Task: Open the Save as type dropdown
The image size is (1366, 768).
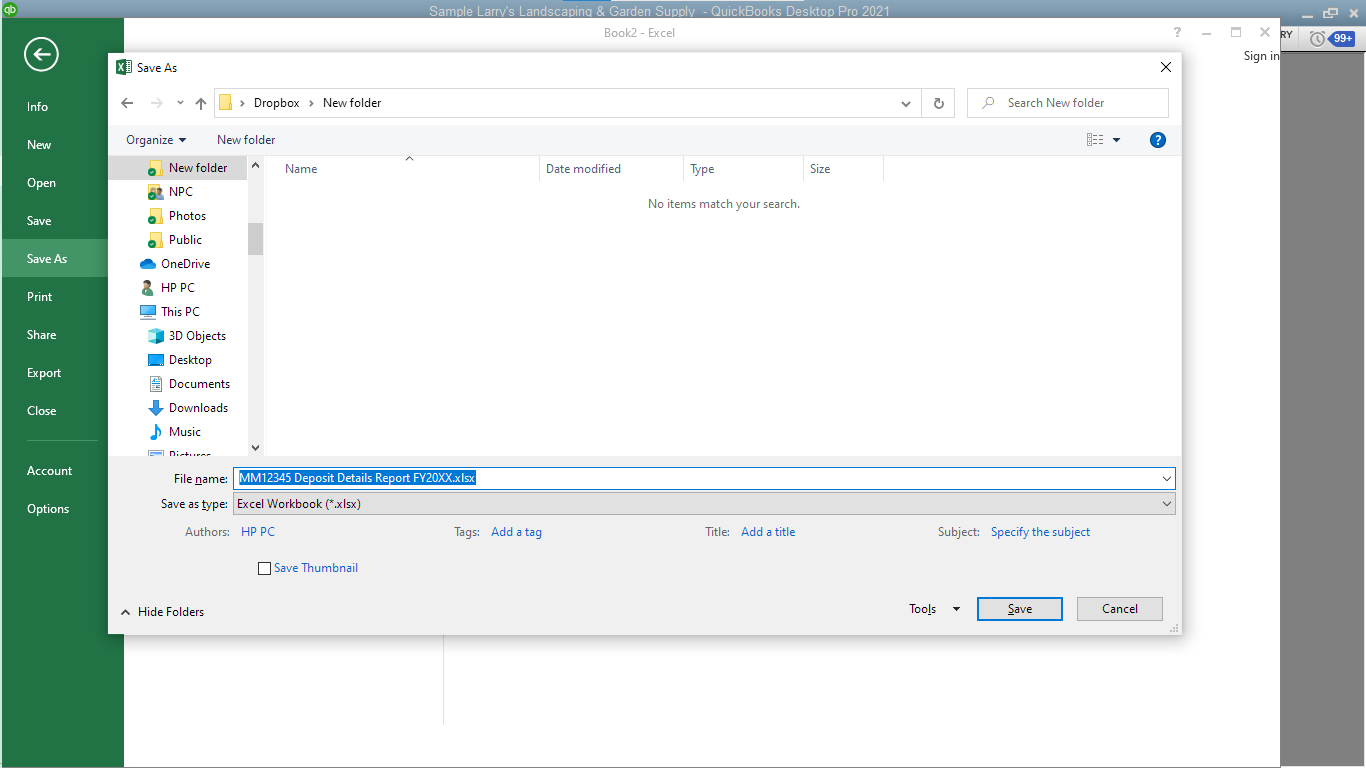Action: [x=704, y=504]
